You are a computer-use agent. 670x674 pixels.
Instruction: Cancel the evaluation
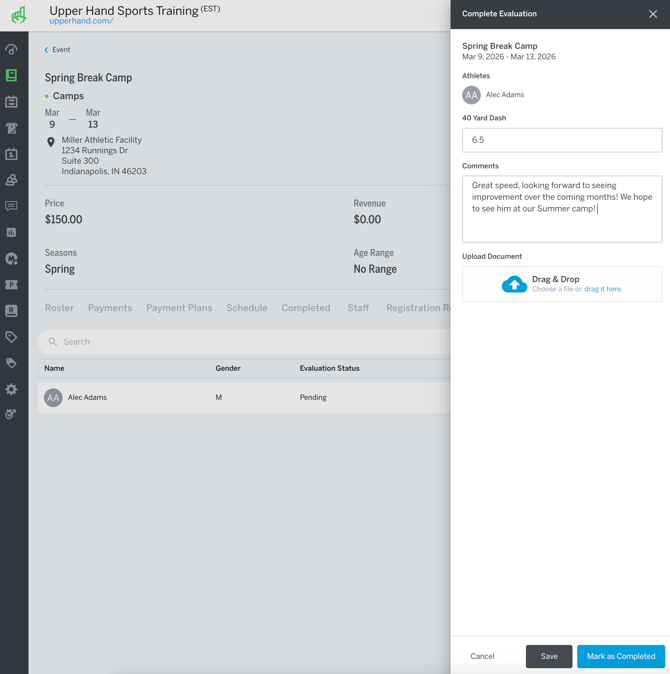pos(482,656)
